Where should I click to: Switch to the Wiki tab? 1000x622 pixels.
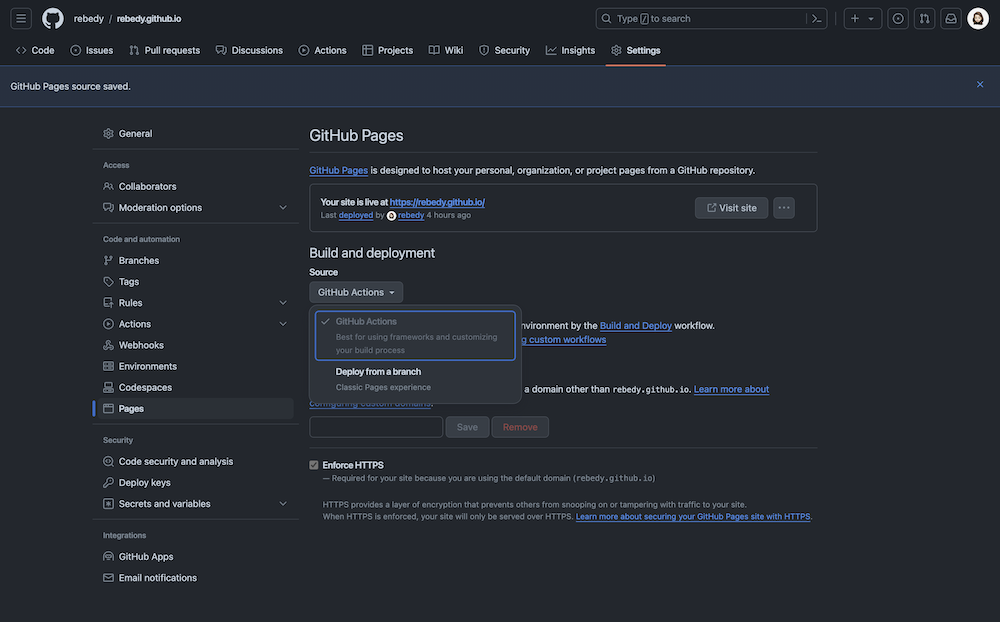tap(446, 50)
